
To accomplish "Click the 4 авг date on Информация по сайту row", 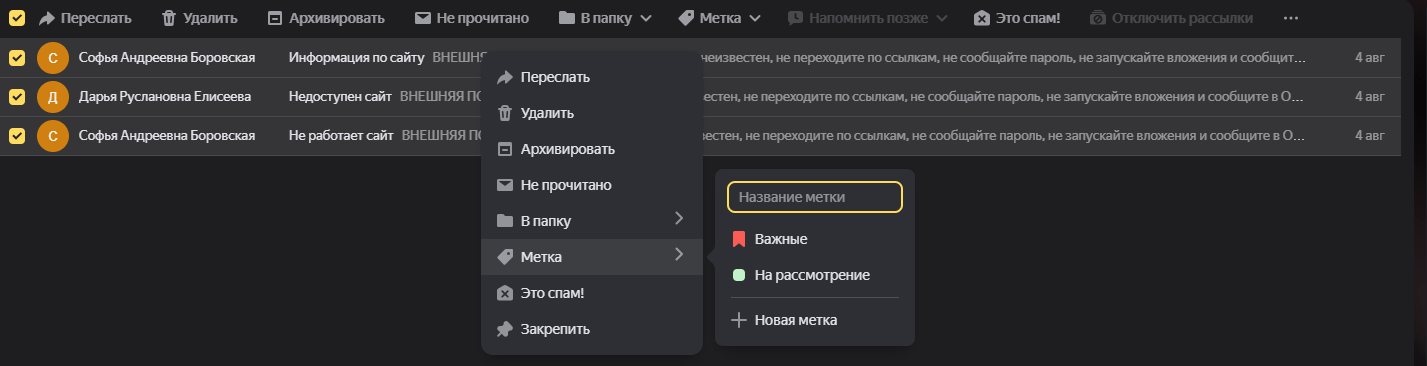I will click(x=1369, y=58).
